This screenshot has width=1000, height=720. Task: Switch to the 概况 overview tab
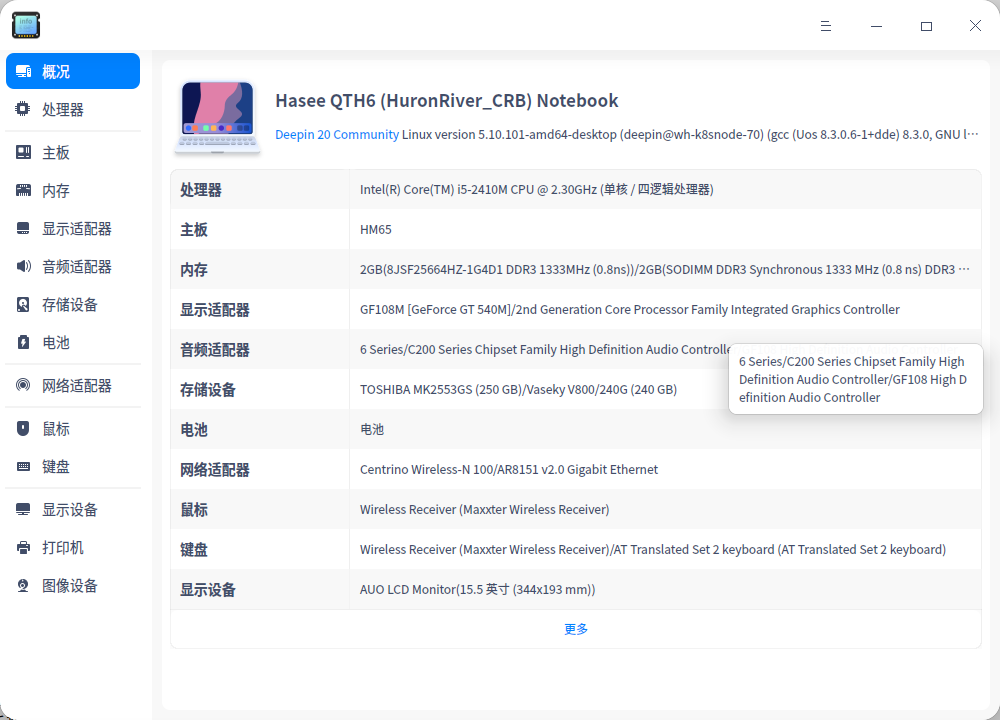coord(72,71)
